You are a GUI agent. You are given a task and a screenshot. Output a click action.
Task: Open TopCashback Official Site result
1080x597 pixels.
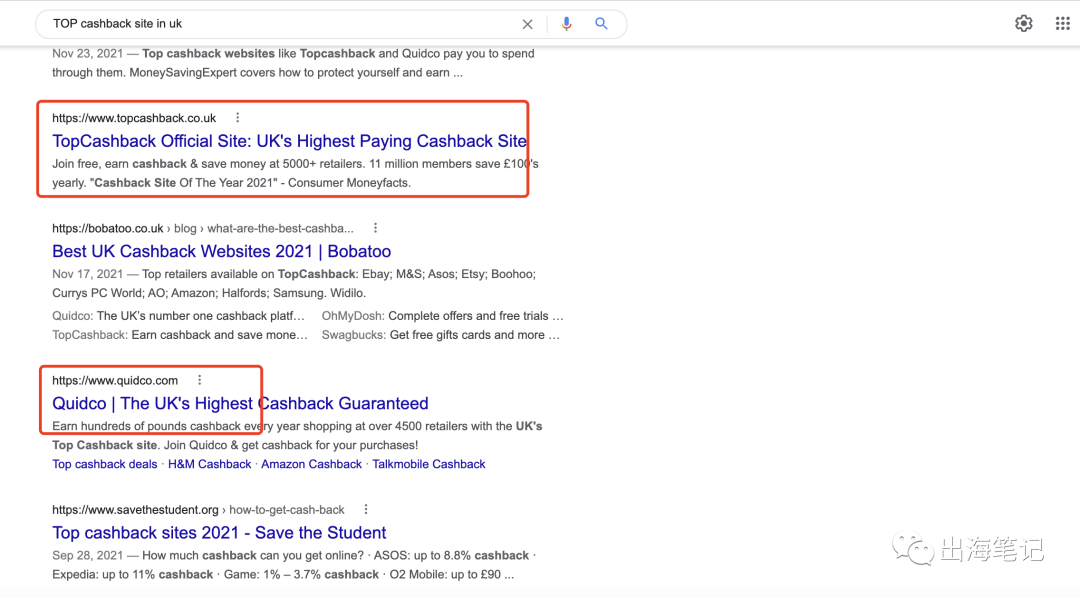point(289,141)
